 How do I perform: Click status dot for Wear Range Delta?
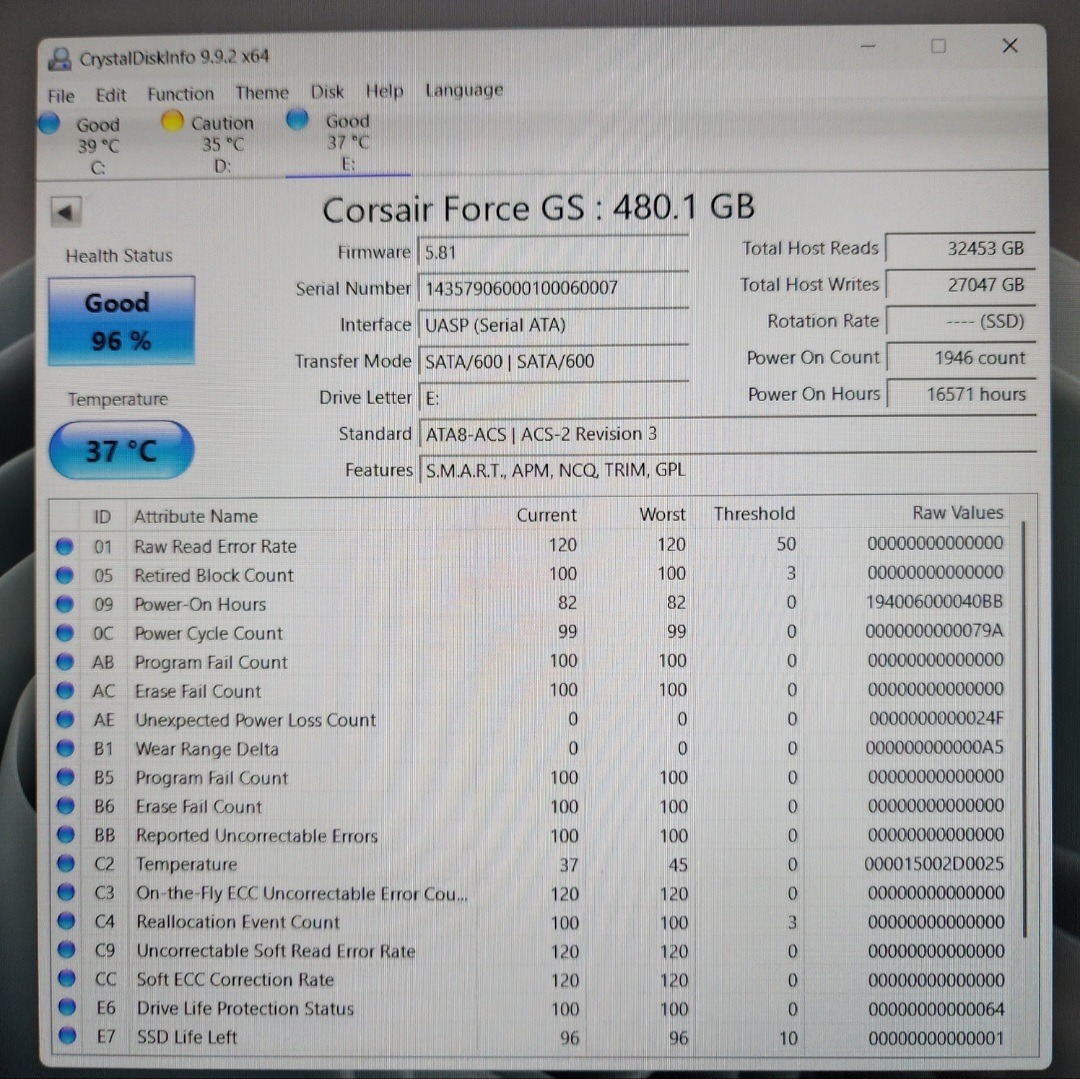(65, 748)
